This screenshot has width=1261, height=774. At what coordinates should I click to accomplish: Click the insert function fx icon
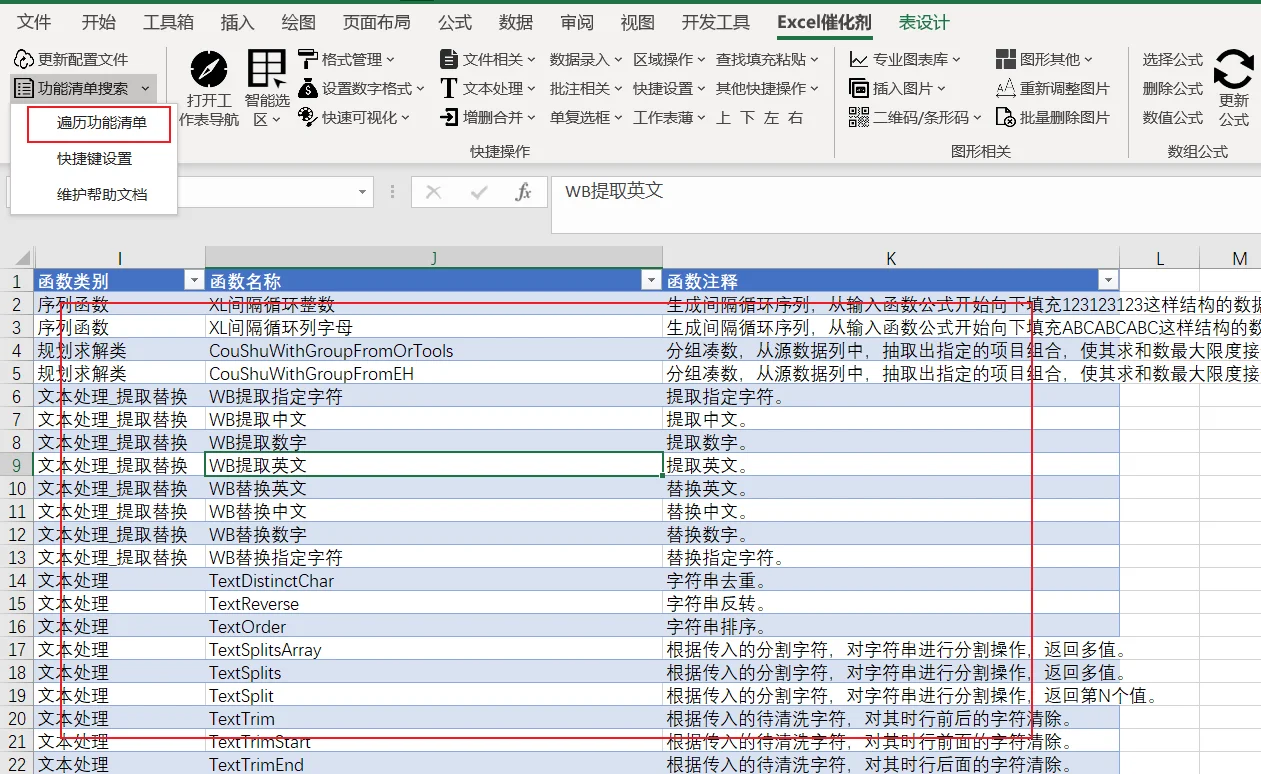[522, 192]
